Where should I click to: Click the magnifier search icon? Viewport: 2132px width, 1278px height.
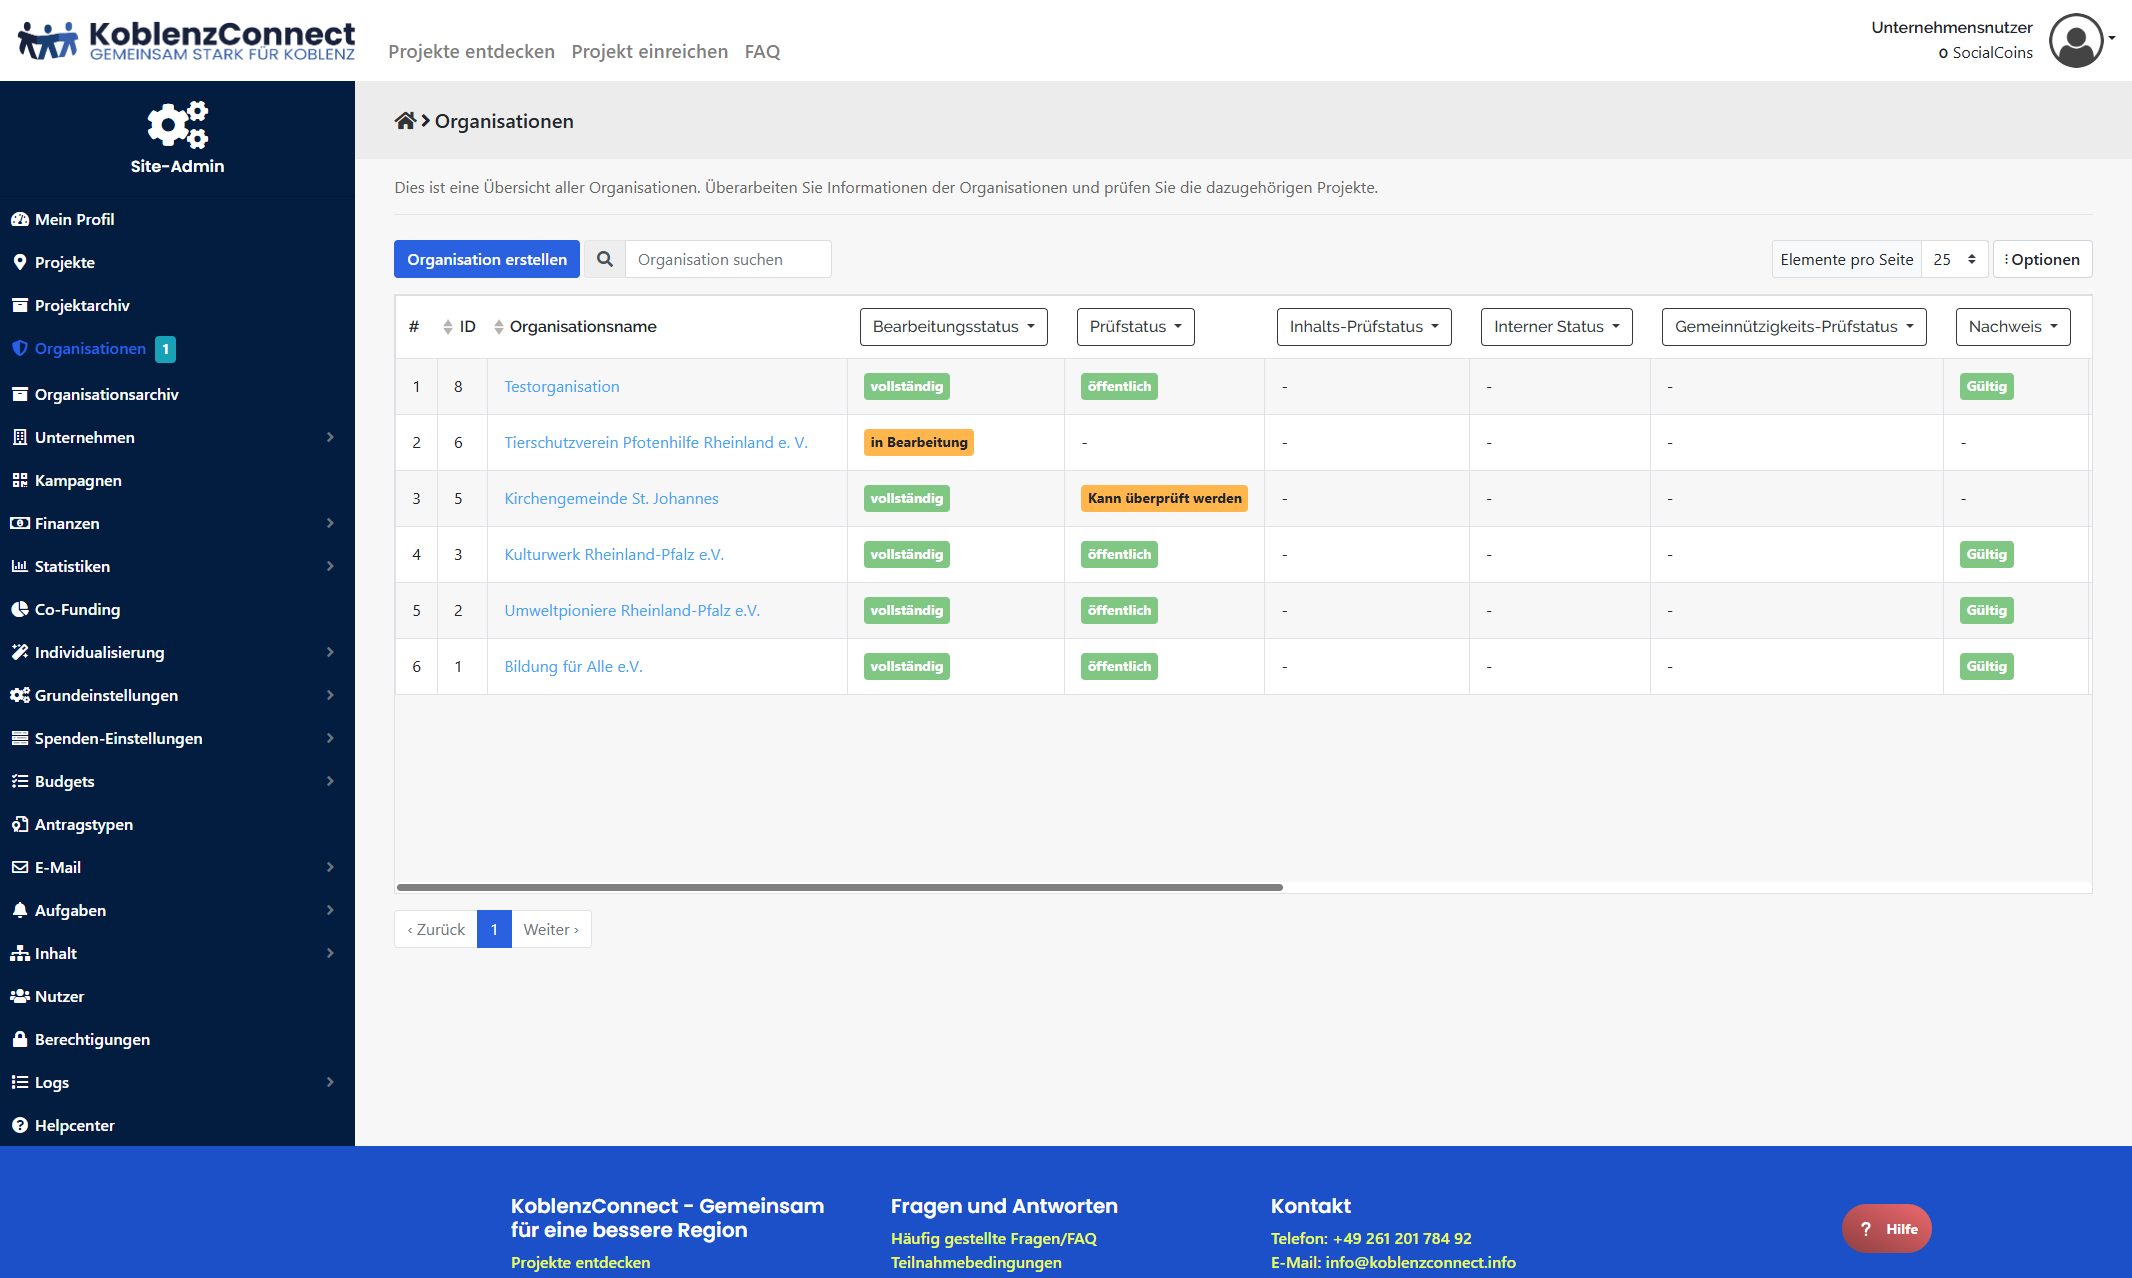pos(605,259)
